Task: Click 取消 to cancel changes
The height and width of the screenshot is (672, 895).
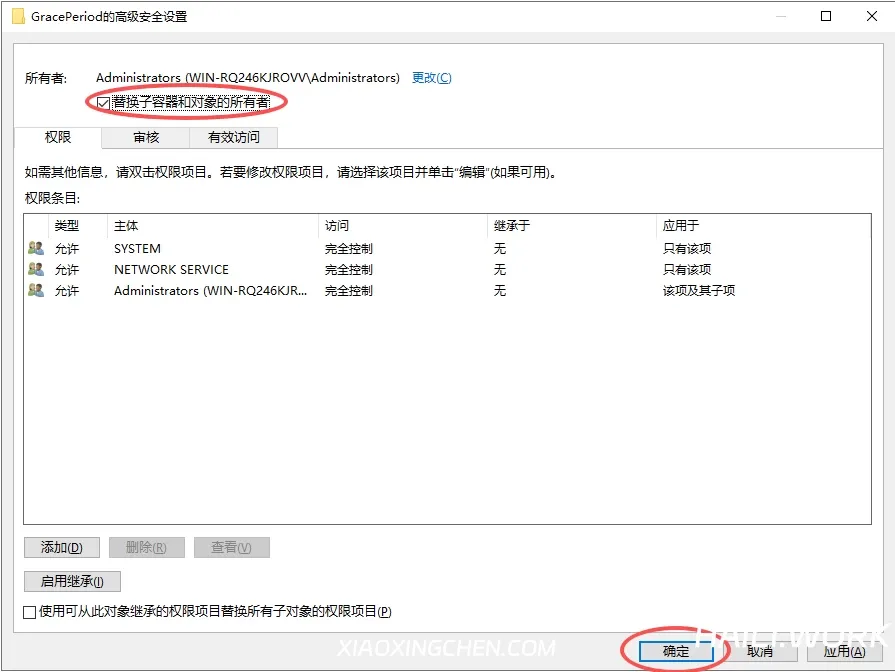Action: tap(759, 651)
